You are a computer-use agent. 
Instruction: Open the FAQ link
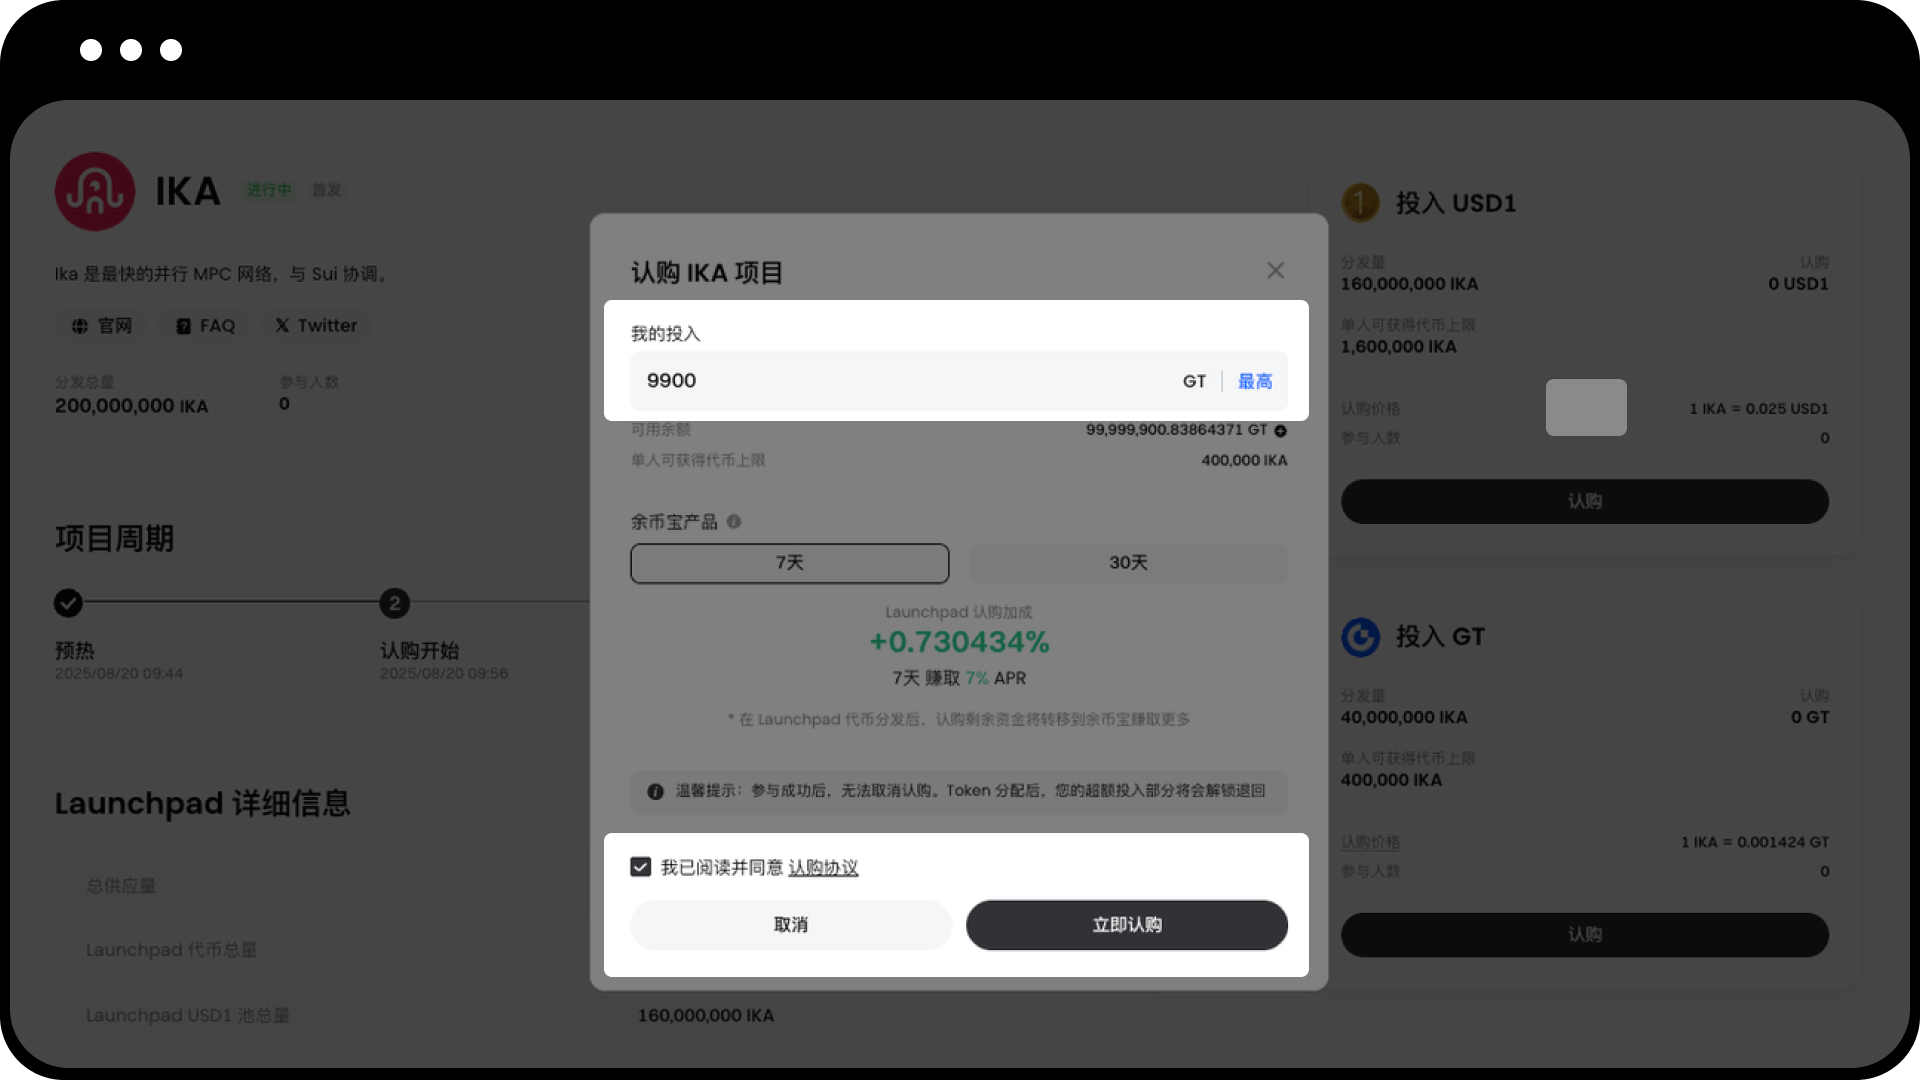(205, 326)
